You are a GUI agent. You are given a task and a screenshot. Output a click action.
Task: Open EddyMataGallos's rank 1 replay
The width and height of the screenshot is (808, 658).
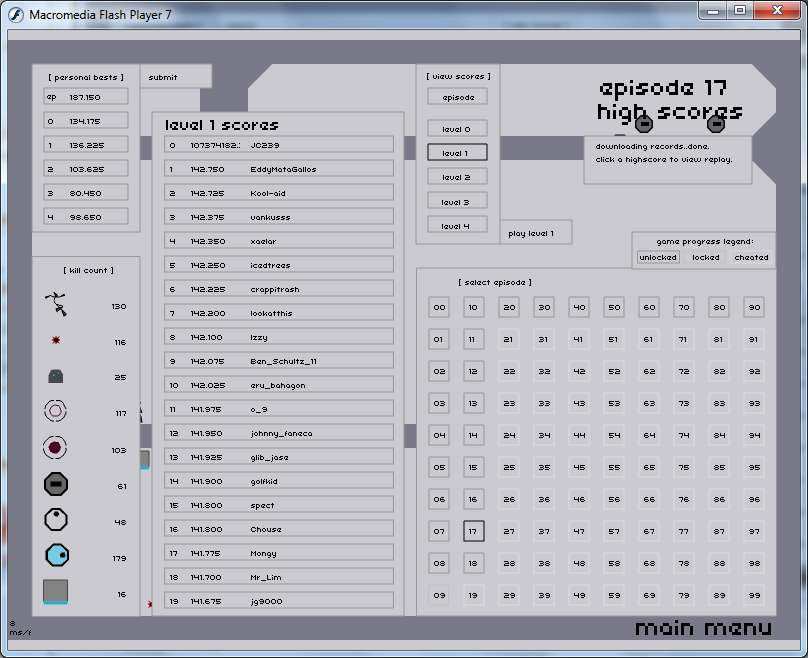click(279, 169)
